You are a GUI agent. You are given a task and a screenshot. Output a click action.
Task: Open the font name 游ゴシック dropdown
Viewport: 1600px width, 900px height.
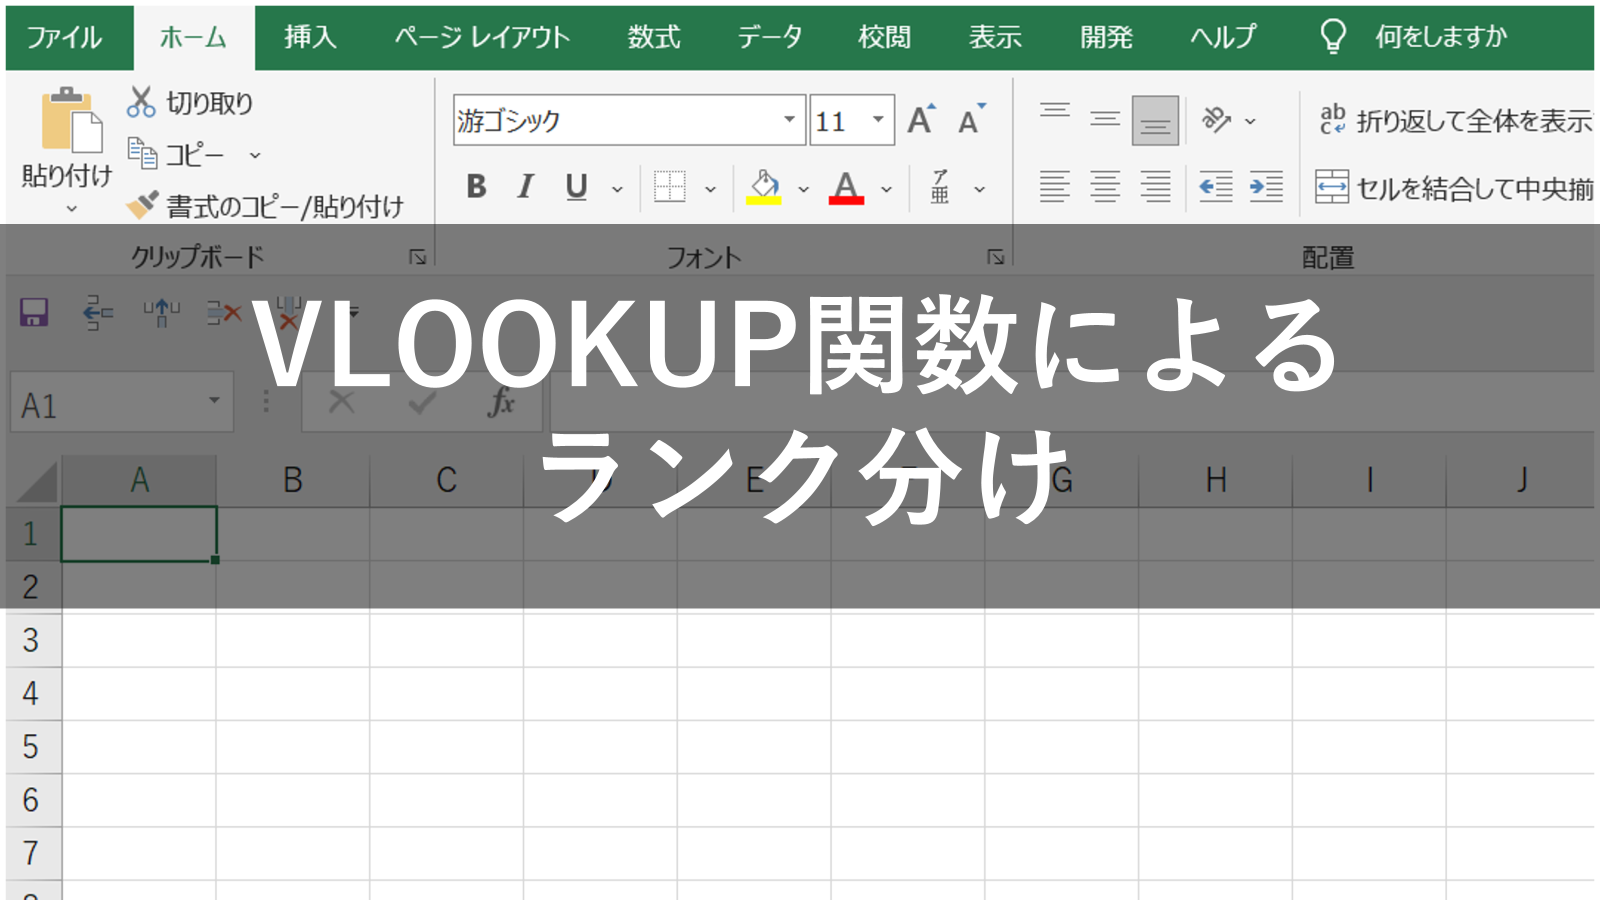coord(789,120)
